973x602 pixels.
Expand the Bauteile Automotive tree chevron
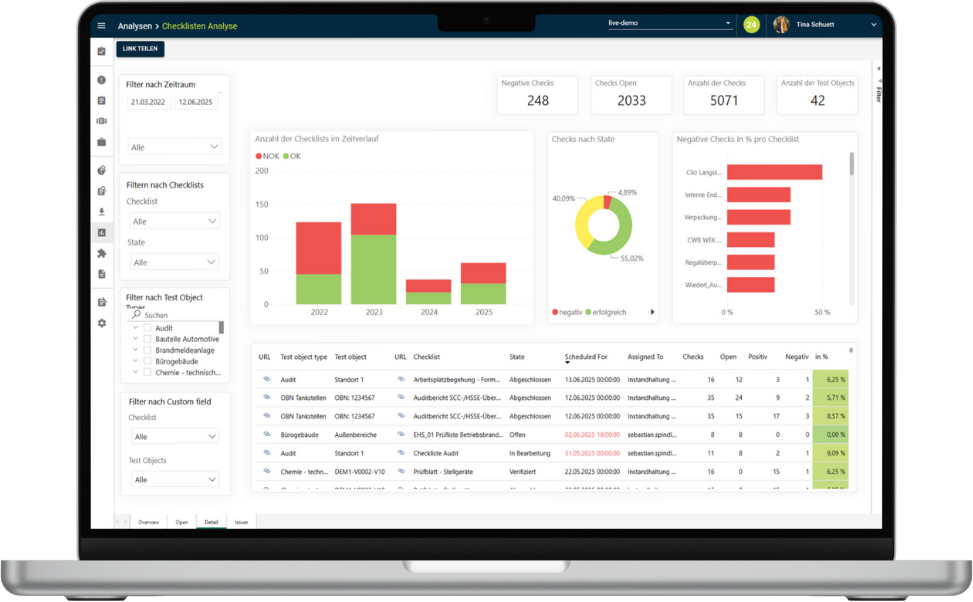pos(135,339)
